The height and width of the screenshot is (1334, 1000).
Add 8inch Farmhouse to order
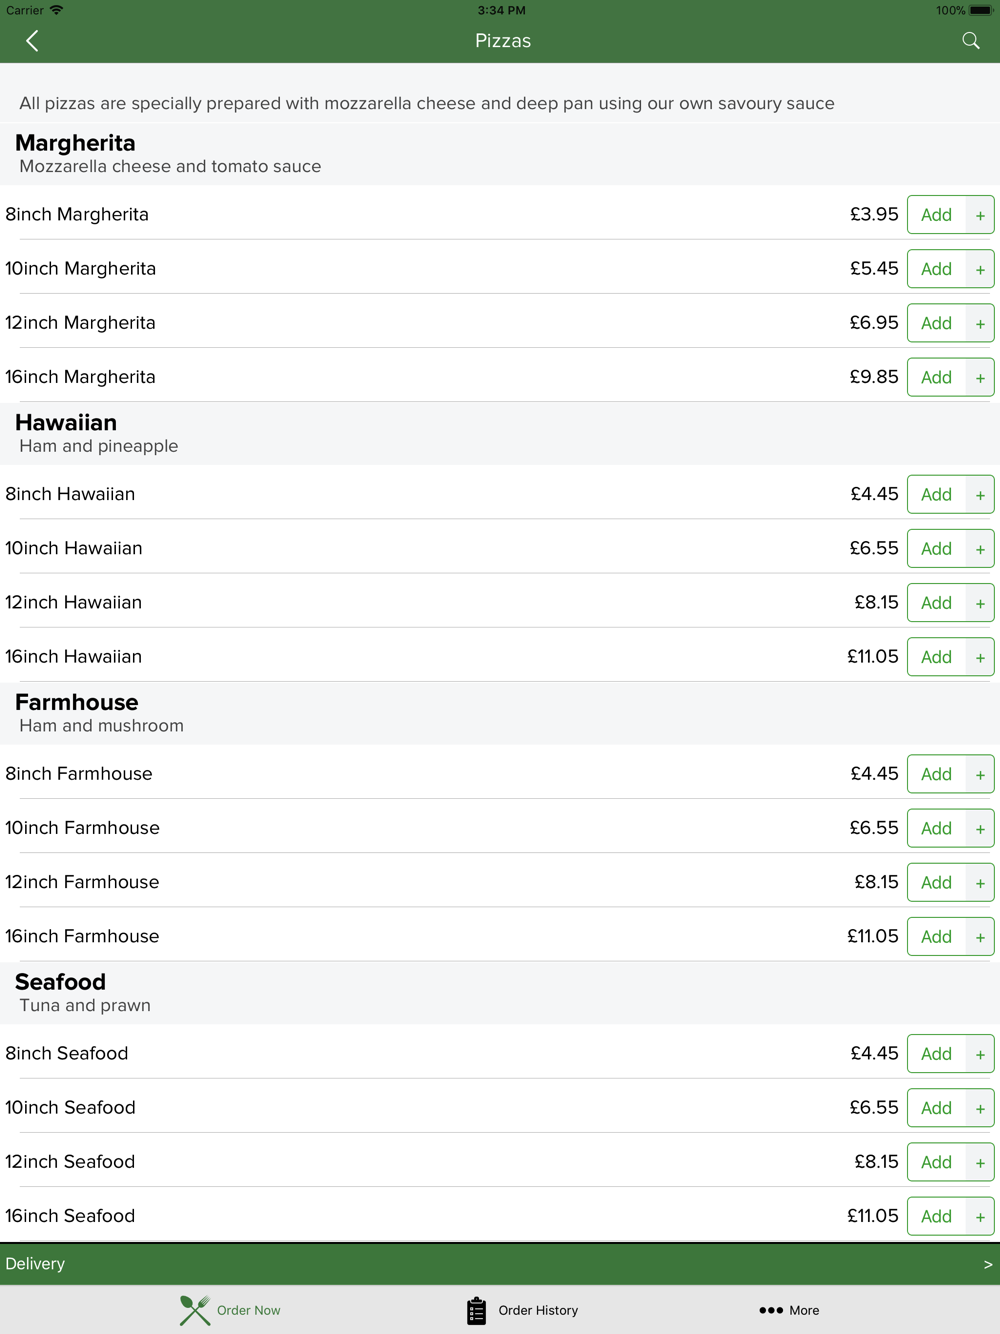937,774
